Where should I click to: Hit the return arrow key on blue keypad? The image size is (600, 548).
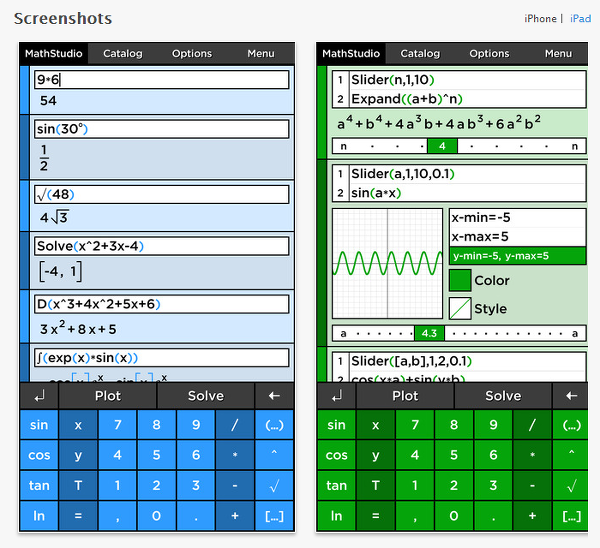(39, 396)
